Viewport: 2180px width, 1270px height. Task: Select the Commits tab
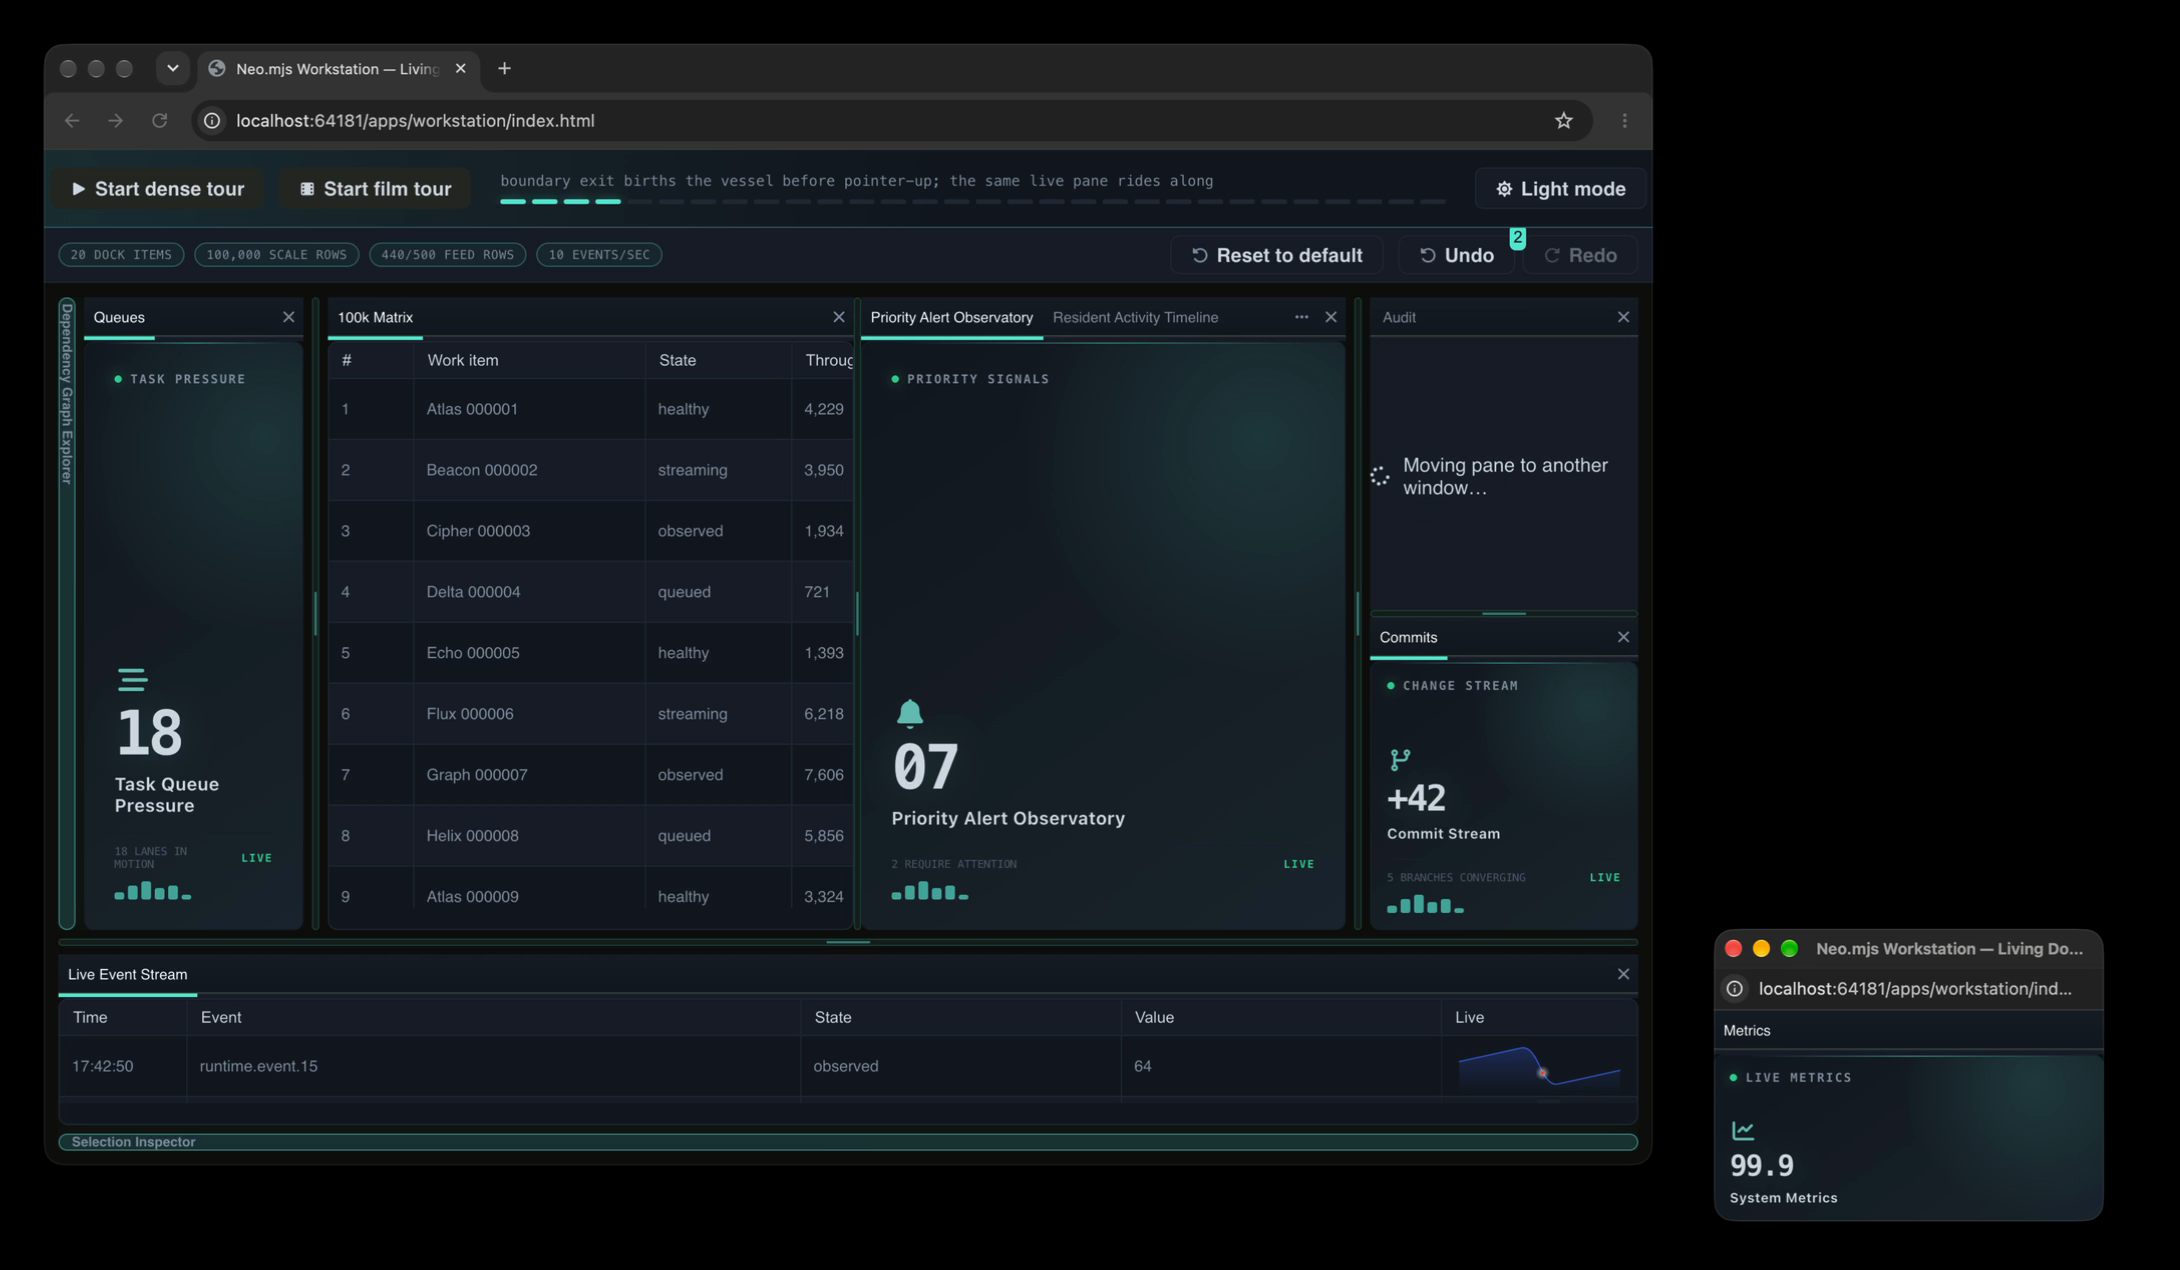1408,637
